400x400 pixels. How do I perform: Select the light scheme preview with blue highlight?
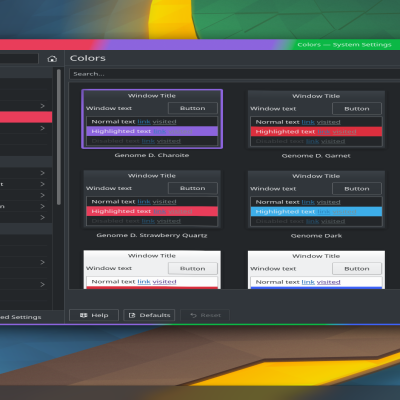pyautogui.click(x=316, y=270)
